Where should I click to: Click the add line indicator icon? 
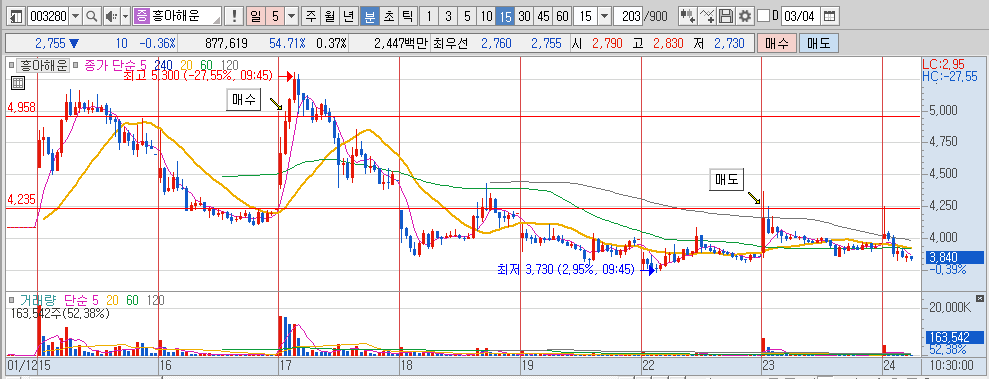(x=708, y=16)
